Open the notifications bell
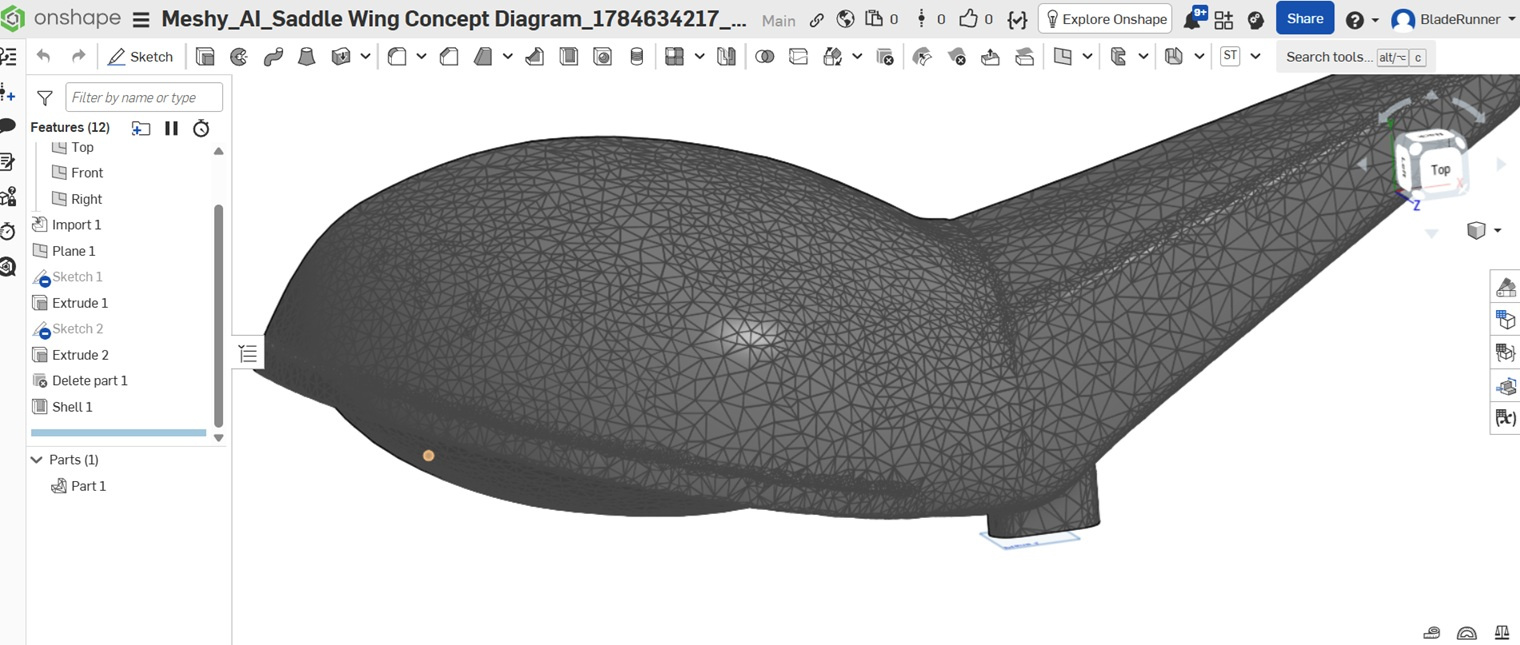1520x645 pixels. coord(1192,19)
